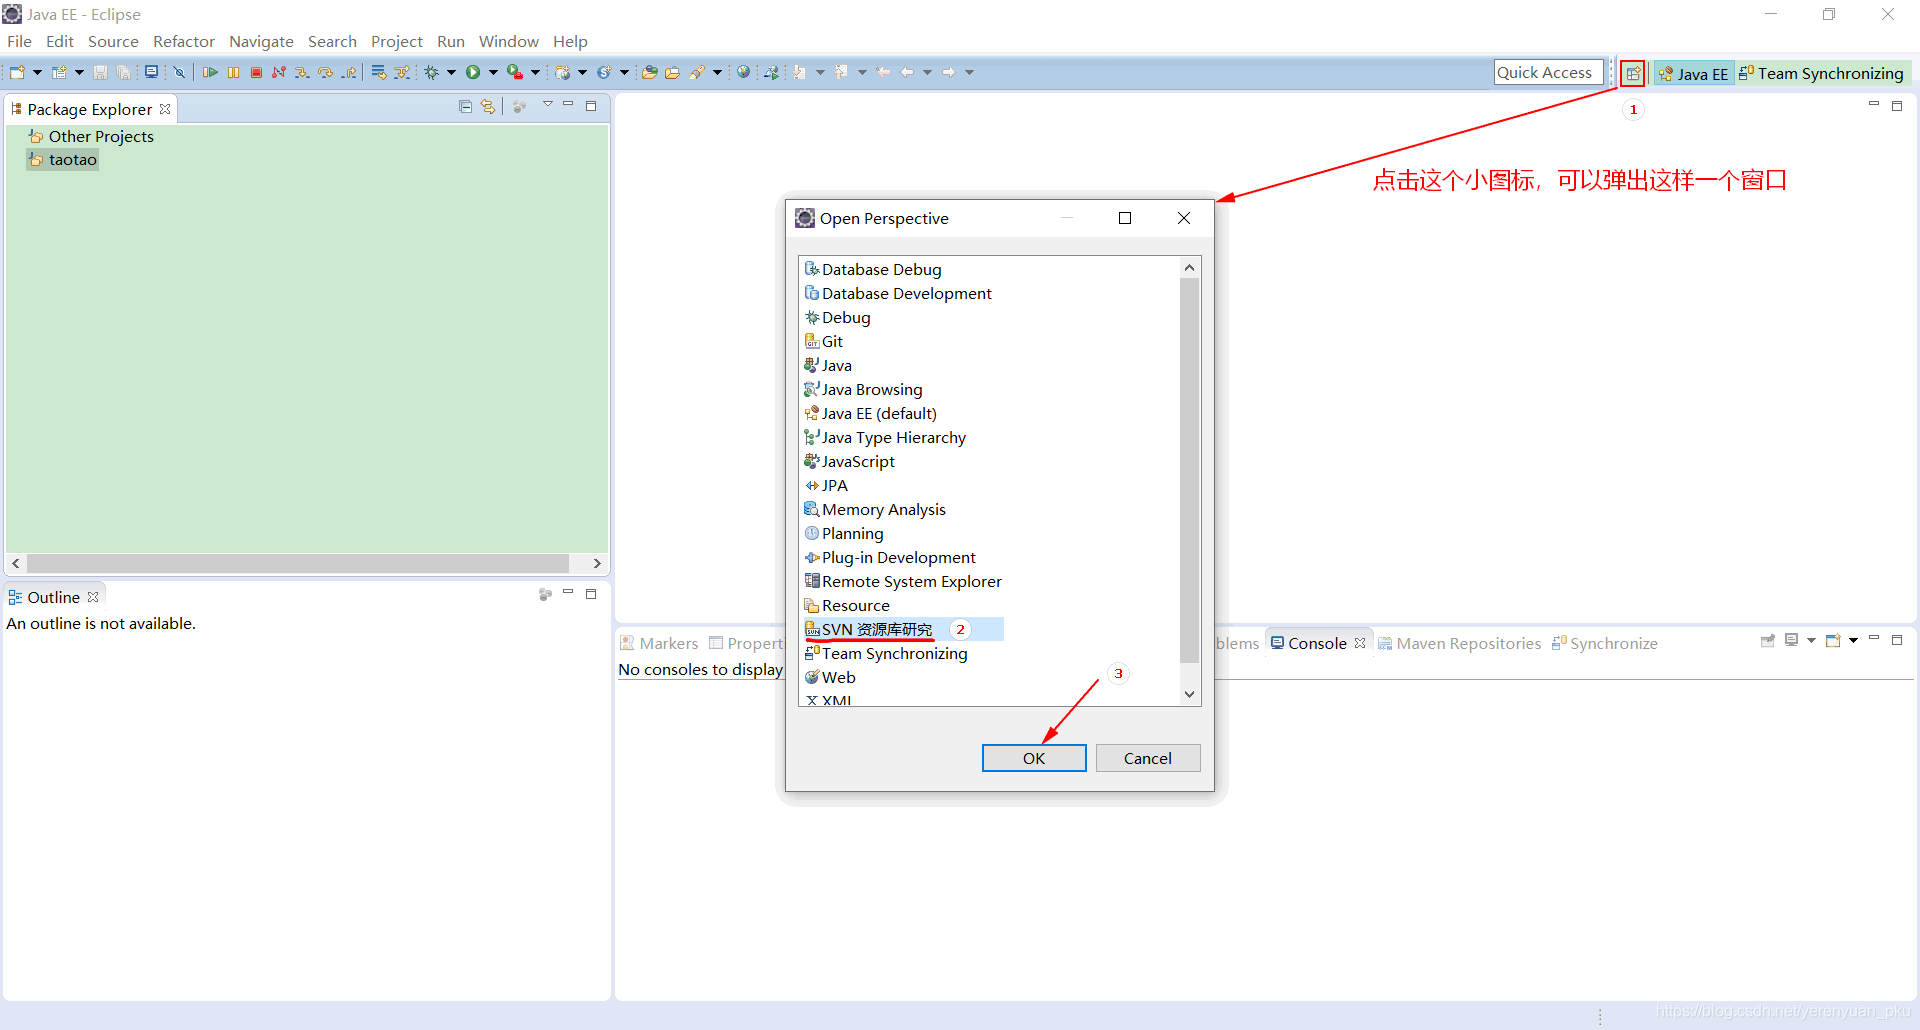Toggle Use Step Filters icon

coord(402,72)
